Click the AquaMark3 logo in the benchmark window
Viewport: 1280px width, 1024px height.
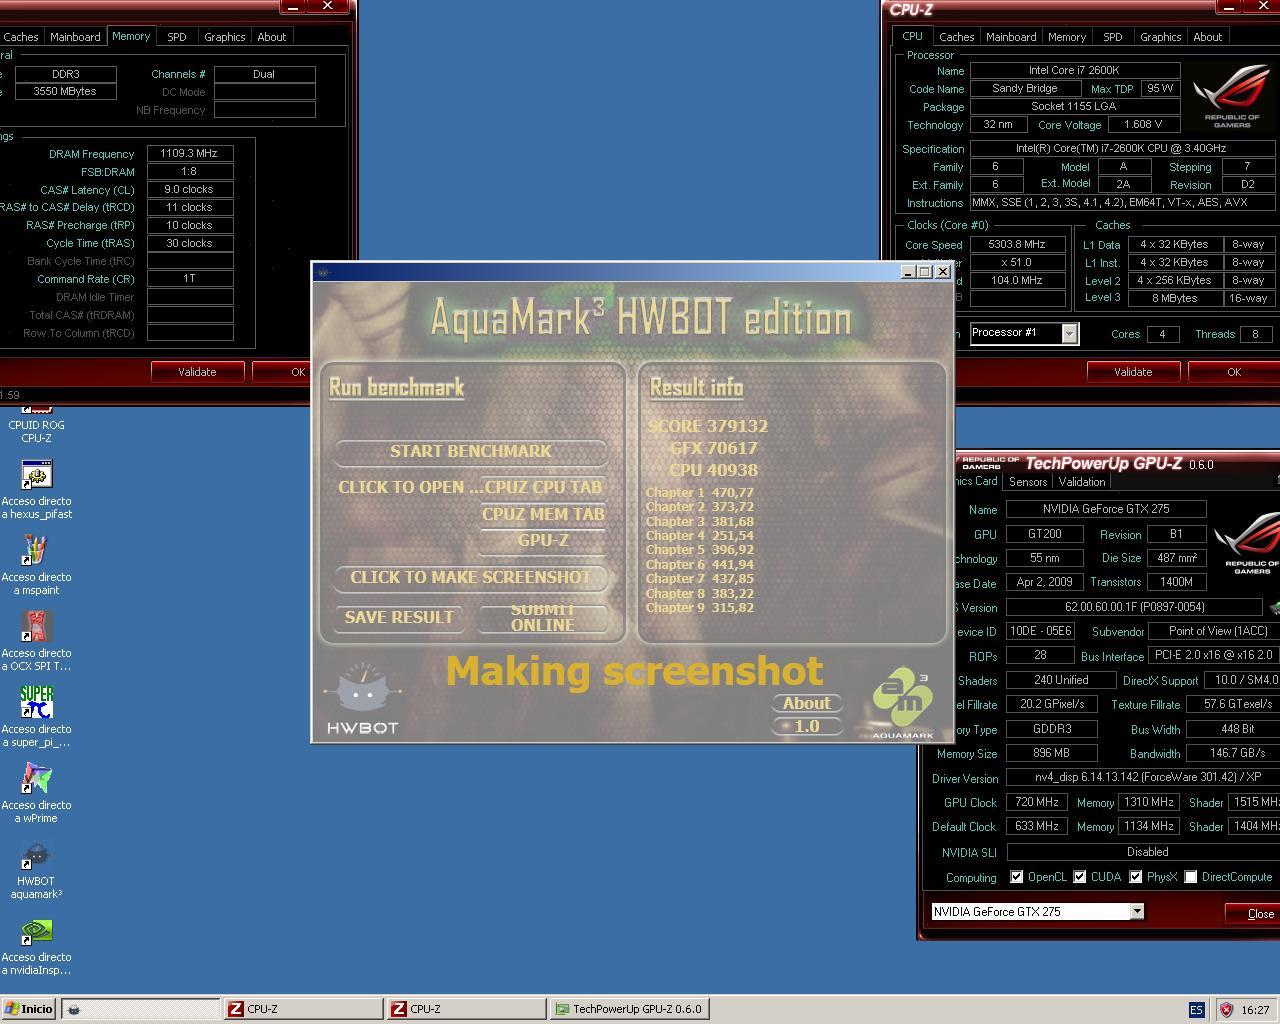pos(902,703)
